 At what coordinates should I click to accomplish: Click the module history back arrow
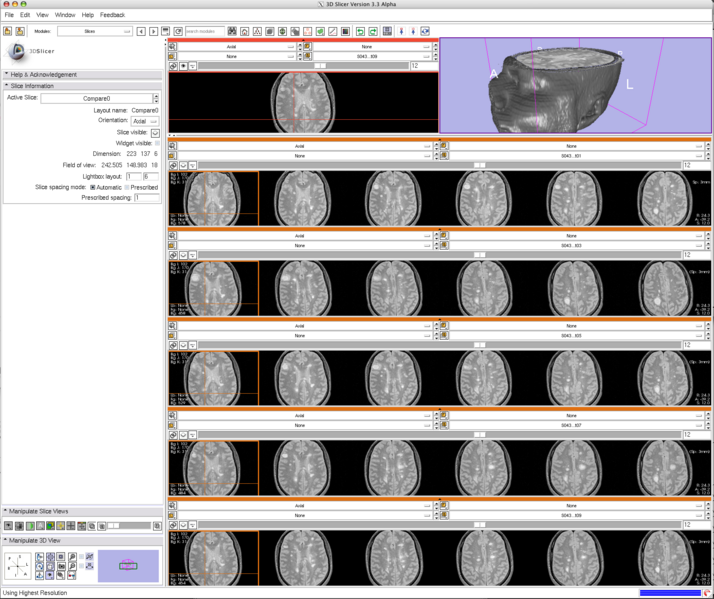[141, 32]
